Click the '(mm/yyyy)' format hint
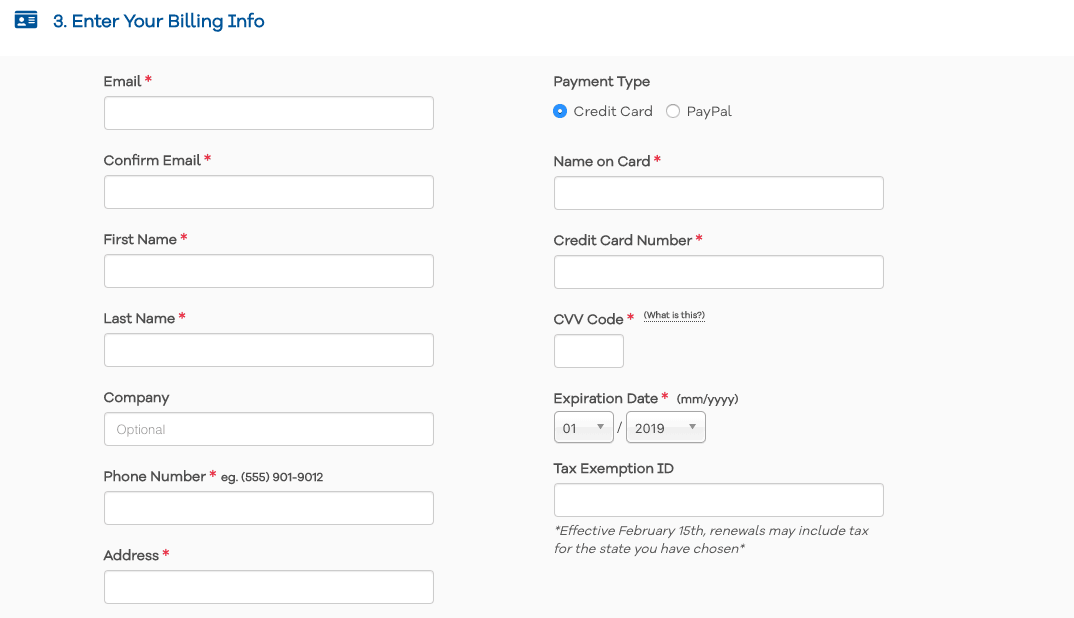 tap(708, 399)
